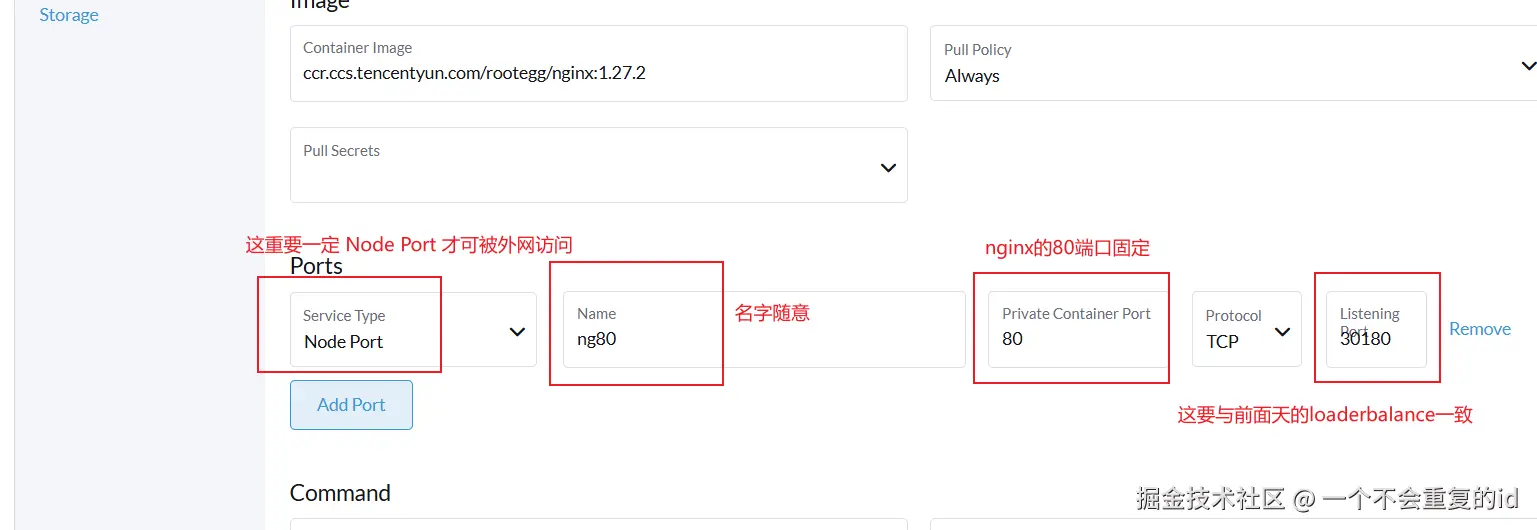The width and height of the screenshot is (1537, 530).
Task: Click the Protocol chevron arrow
Action: click(x=1283, y=332)
